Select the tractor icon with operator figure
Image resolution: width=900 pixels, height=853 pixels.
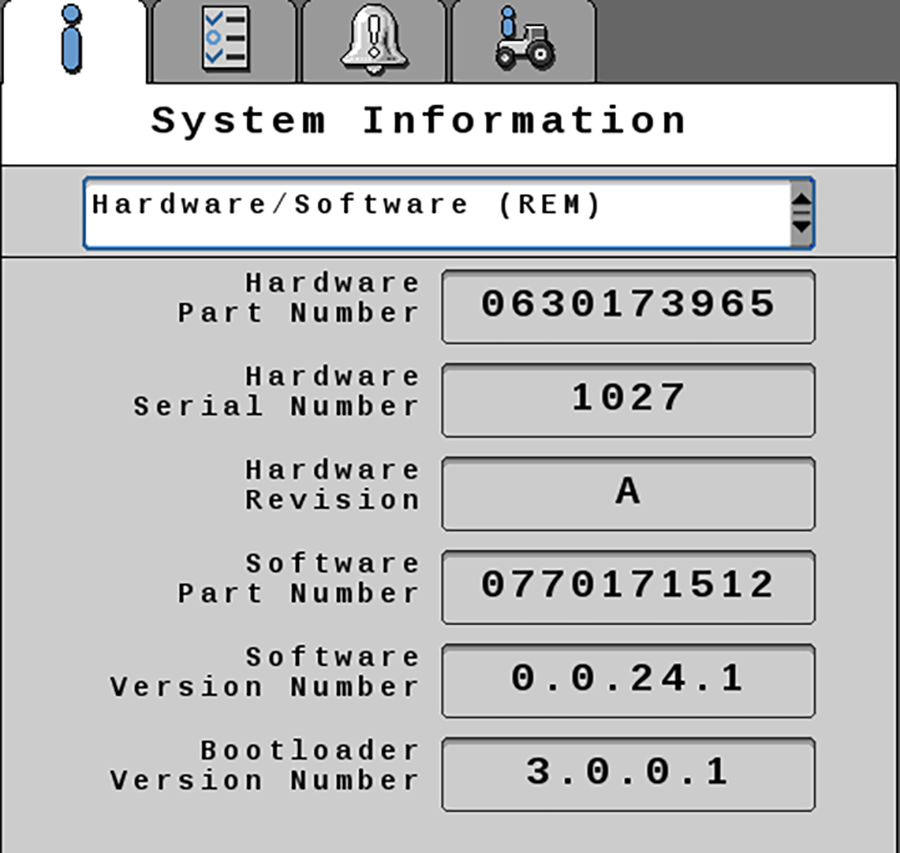(522, 38)
